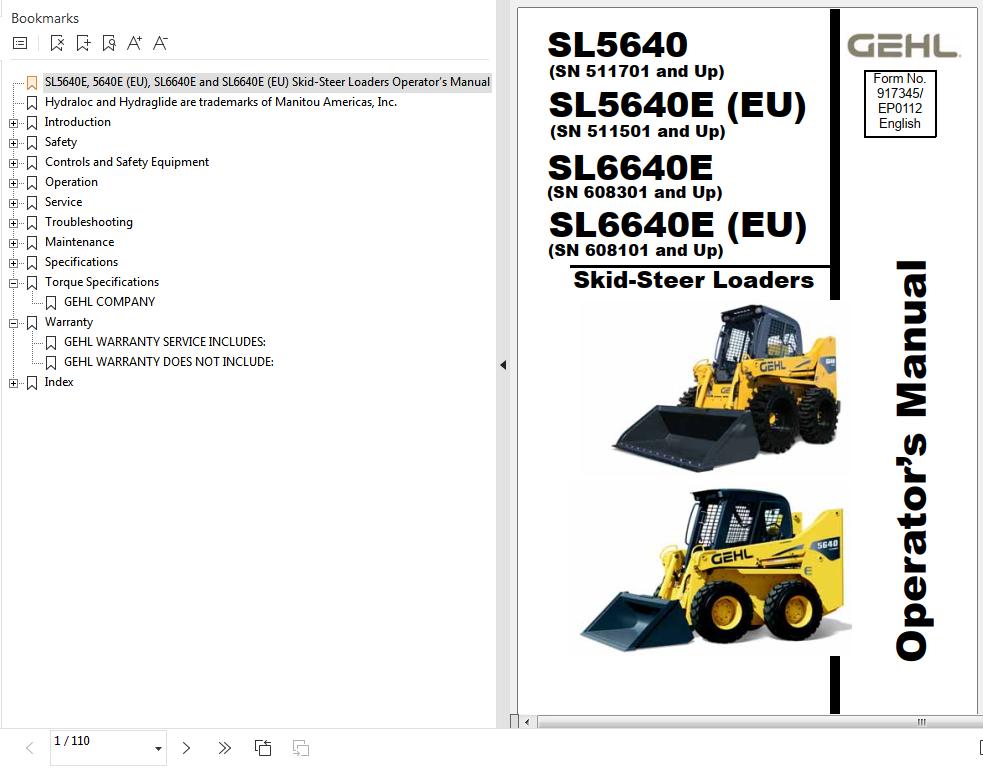This screenshot has width=983, height=768.
Task: Open the Index bookmark
Action: 59,382
